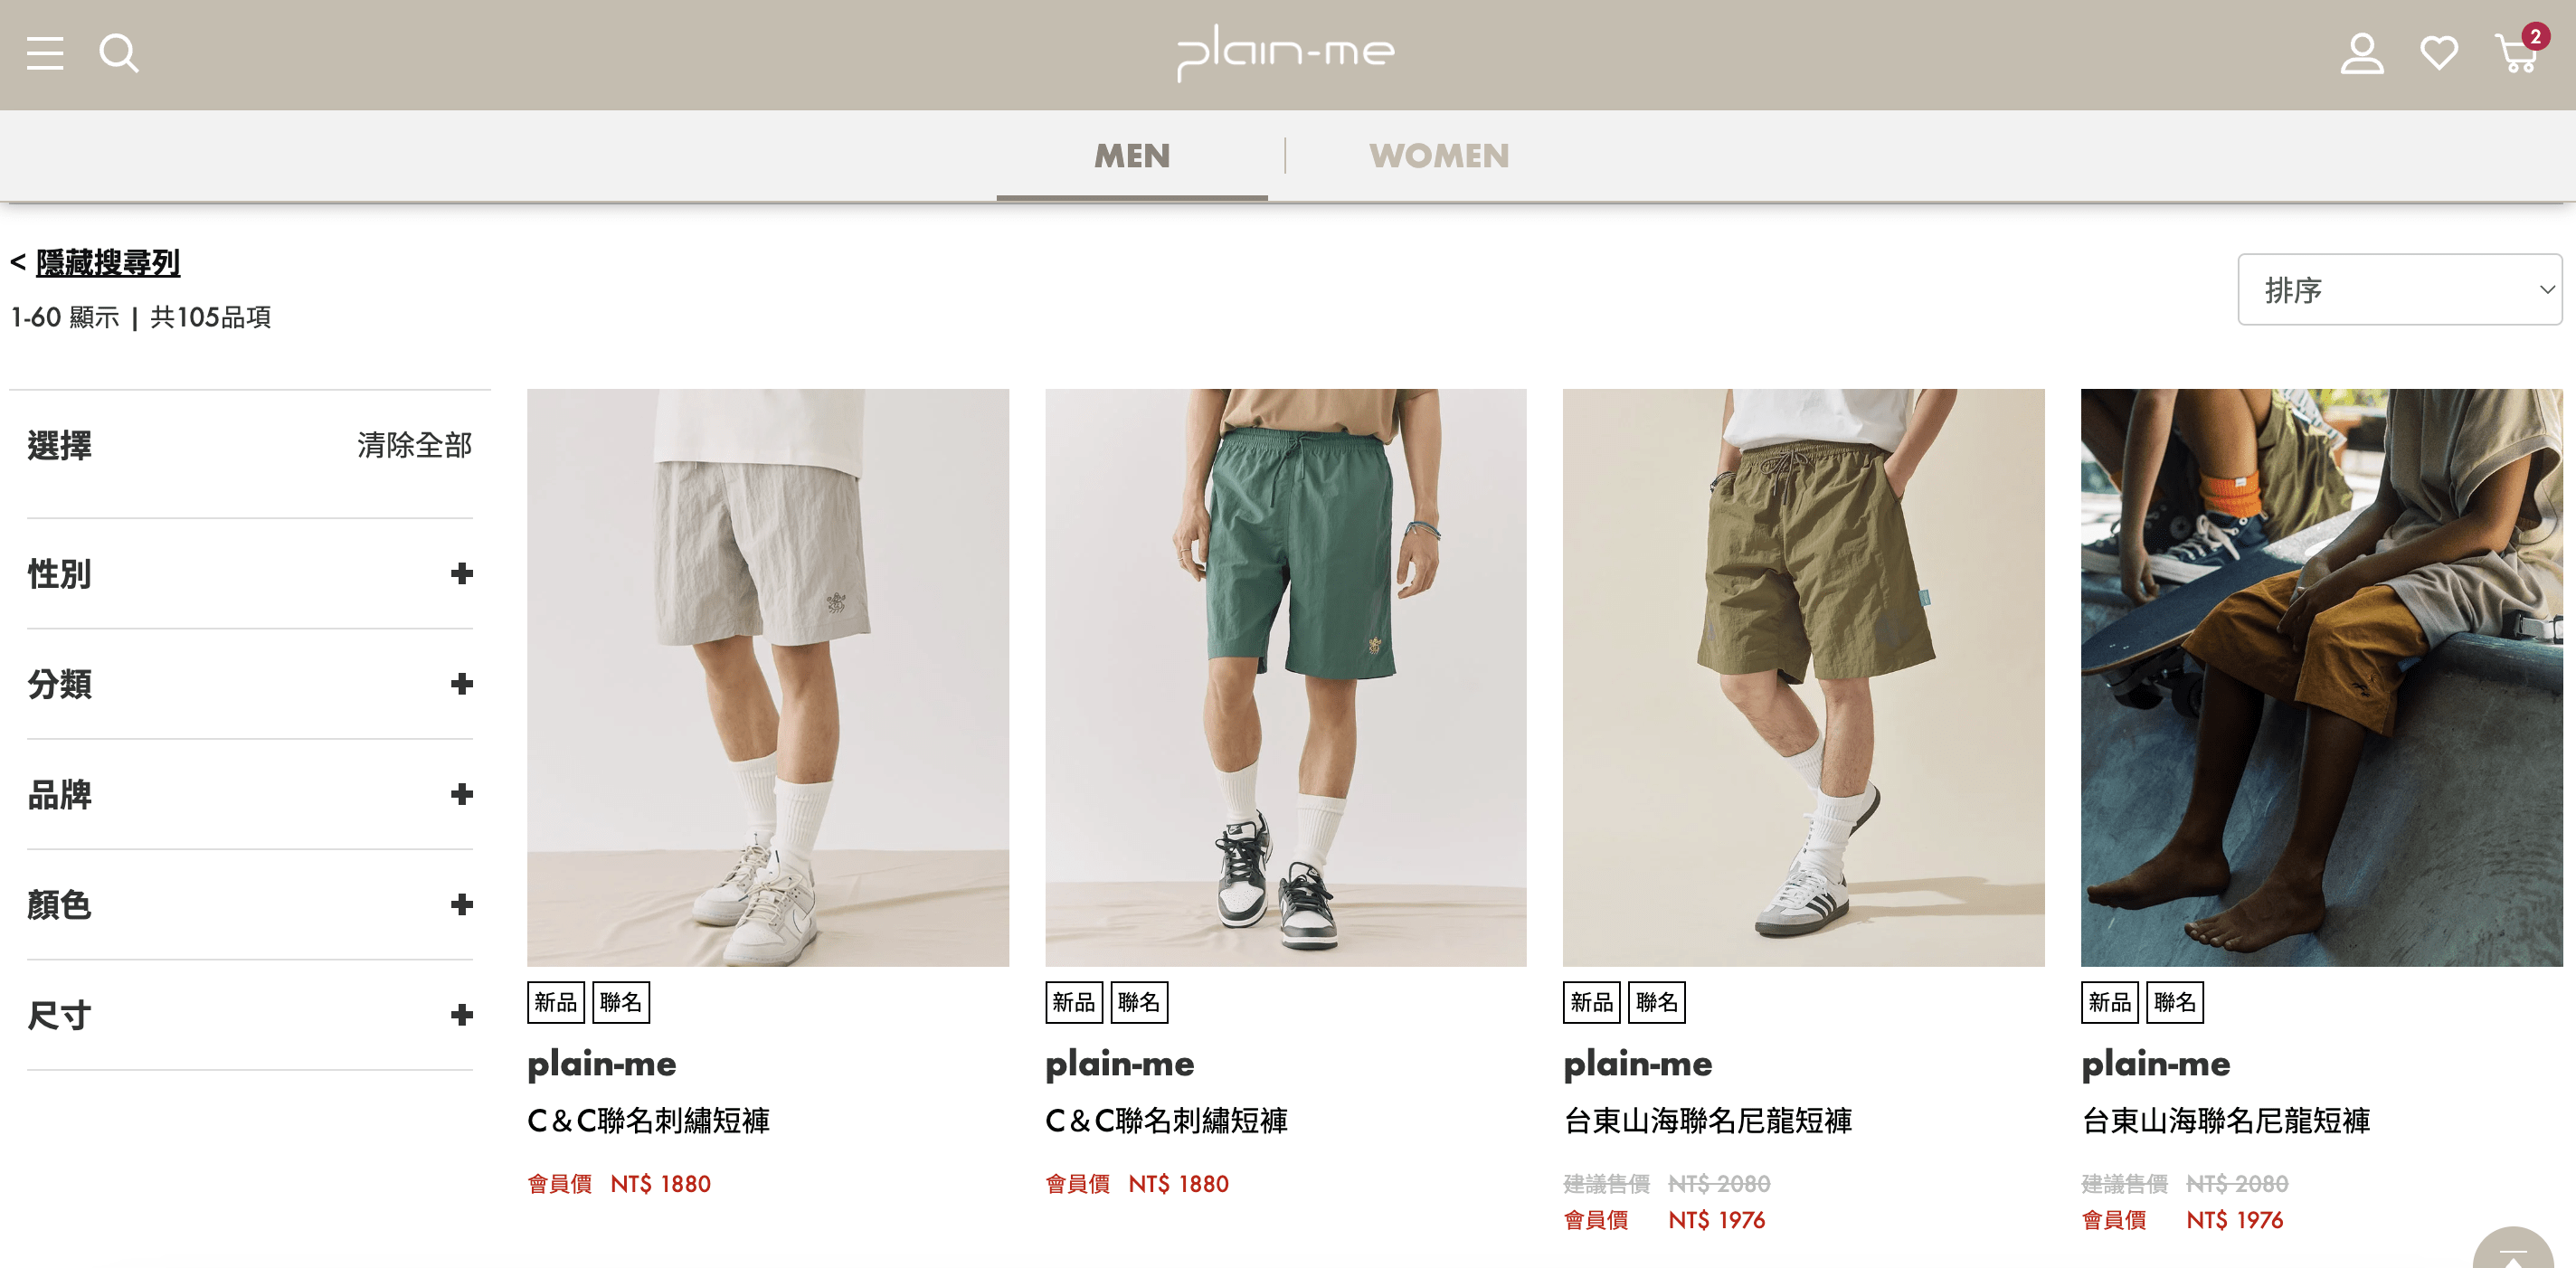View wishlist via the heart icon
The height and width of the screenshot is (1268, 2576).
(2439, 53)
